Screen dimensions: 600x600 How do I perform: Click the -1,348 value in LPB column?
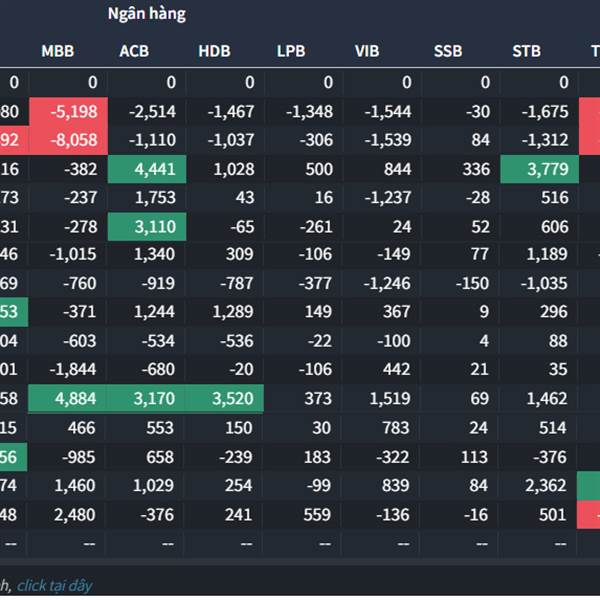[x=310, y=112]
